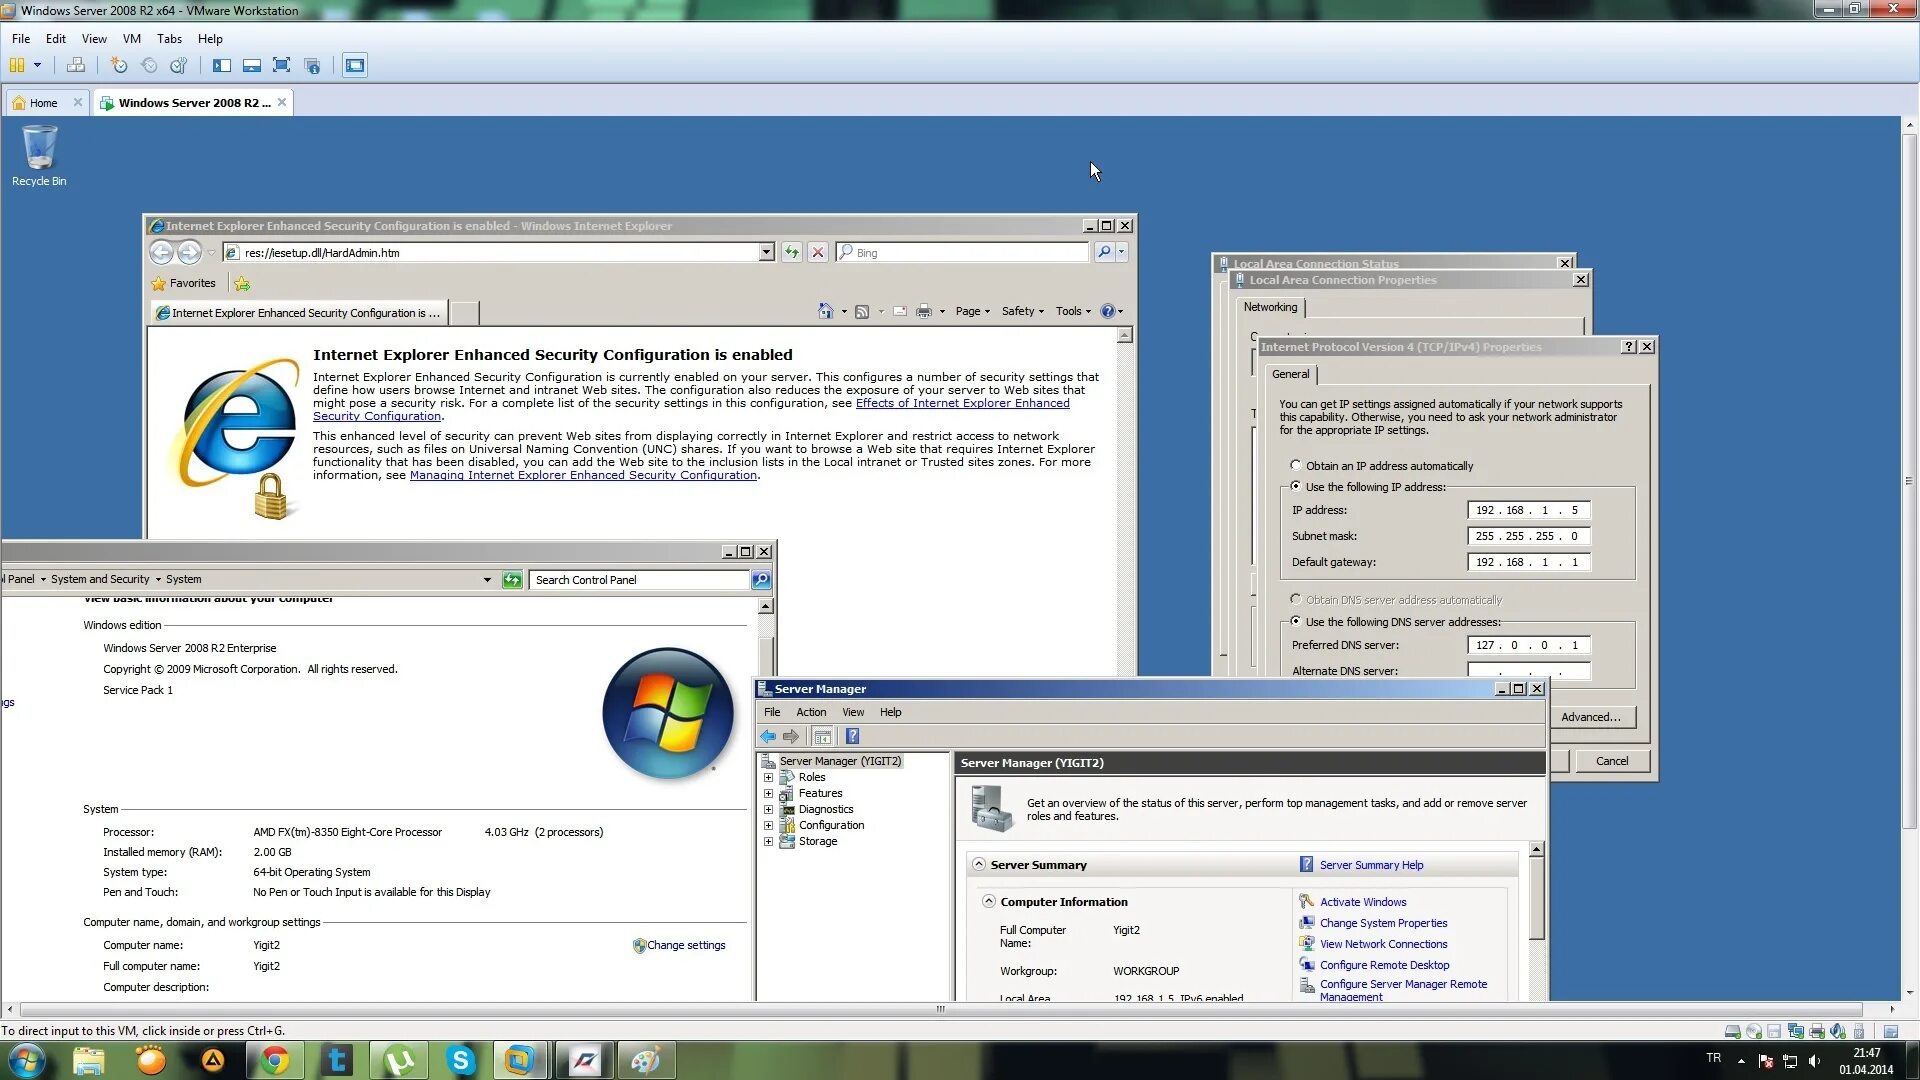Viewport: 1920px width, 1080px height.
Task: Click the Internet Explorer stop icon
Action: (x=818, y=253)
